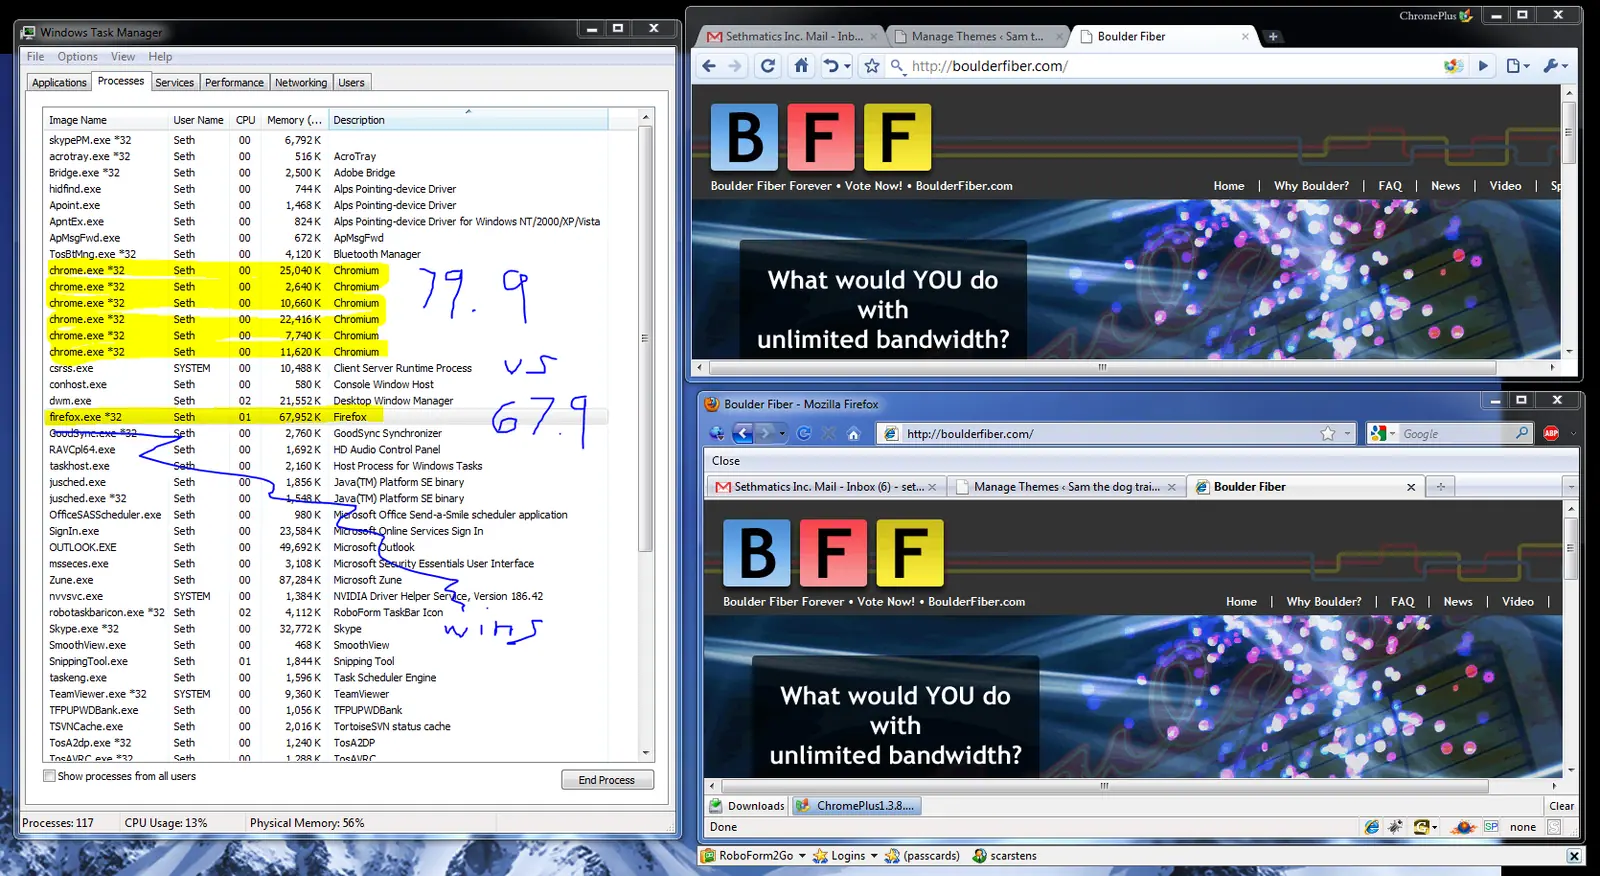Click Why Boulder? link in ChromePlus page
The width and height of the screenshot is (1600, 876).
pos(1311,186)
